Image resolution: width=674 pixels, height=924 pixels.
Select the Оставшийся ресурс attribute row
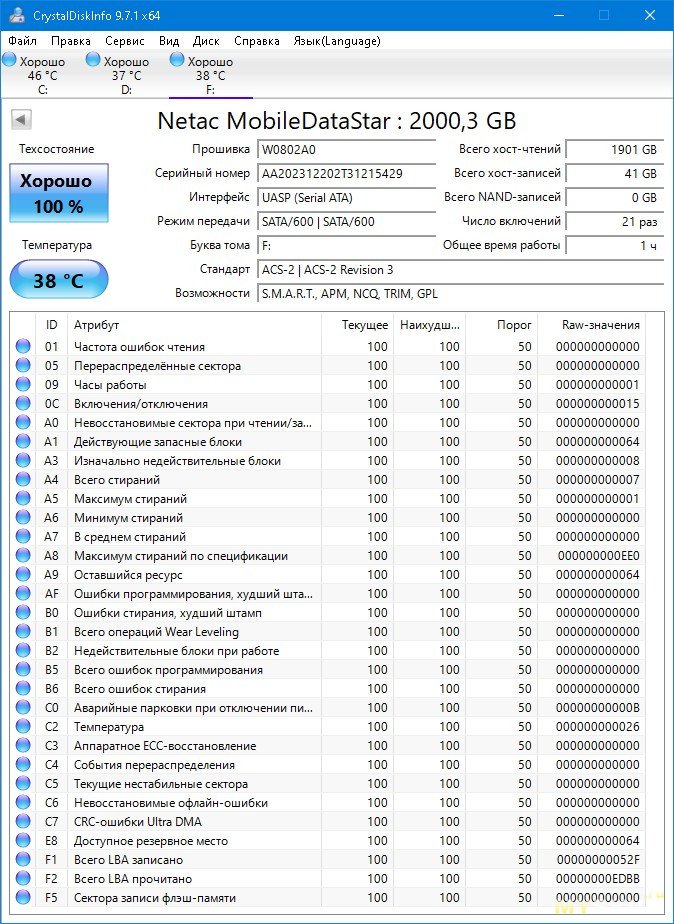329,575
